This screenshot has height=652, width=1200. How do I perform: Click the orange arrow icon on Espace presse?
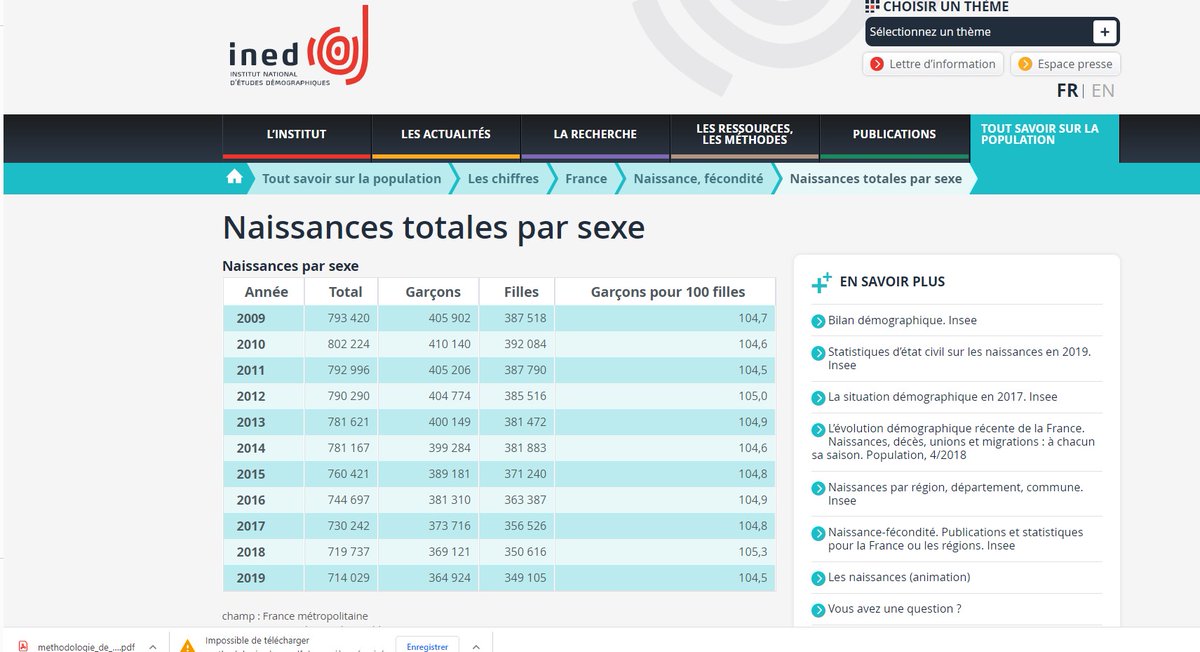tap(1025, 64)
